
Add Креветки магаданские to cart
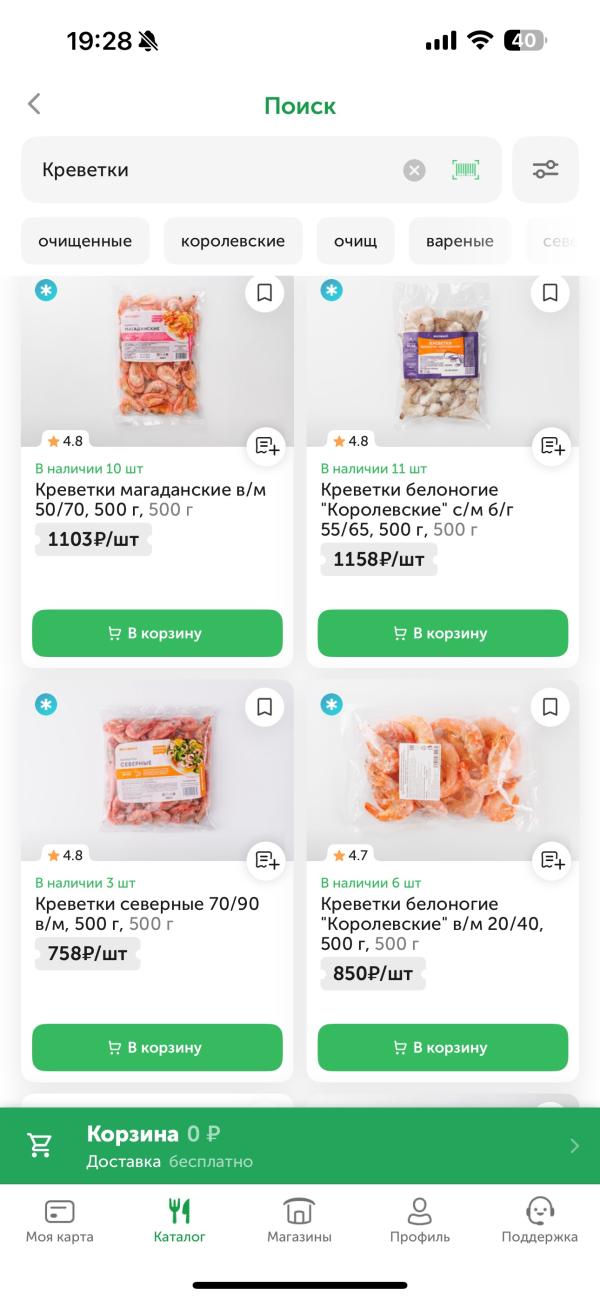(157, 633)
